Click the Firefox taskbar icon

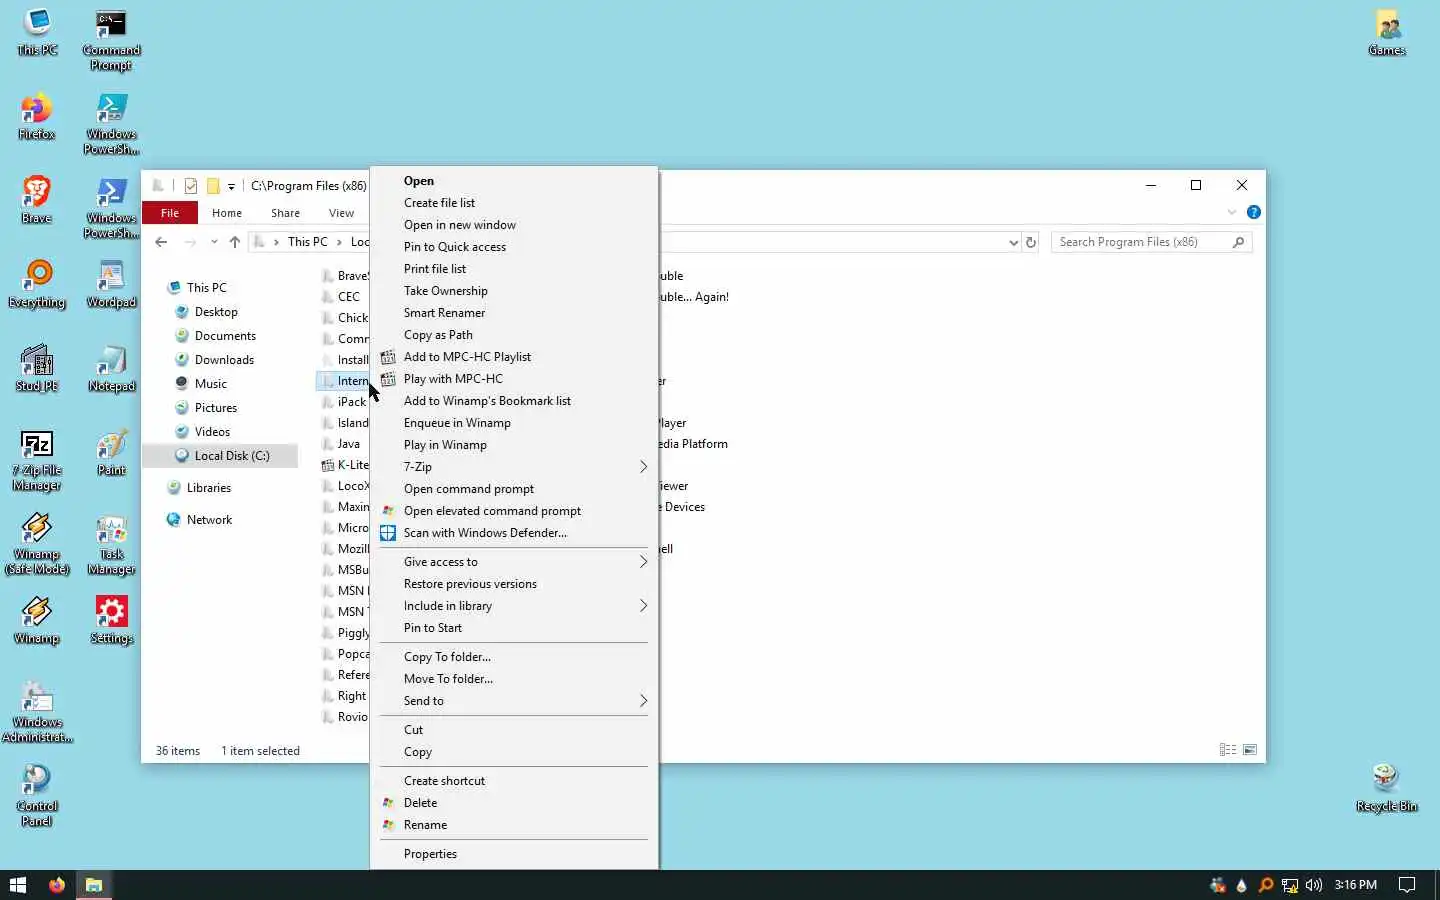point(57,885)
